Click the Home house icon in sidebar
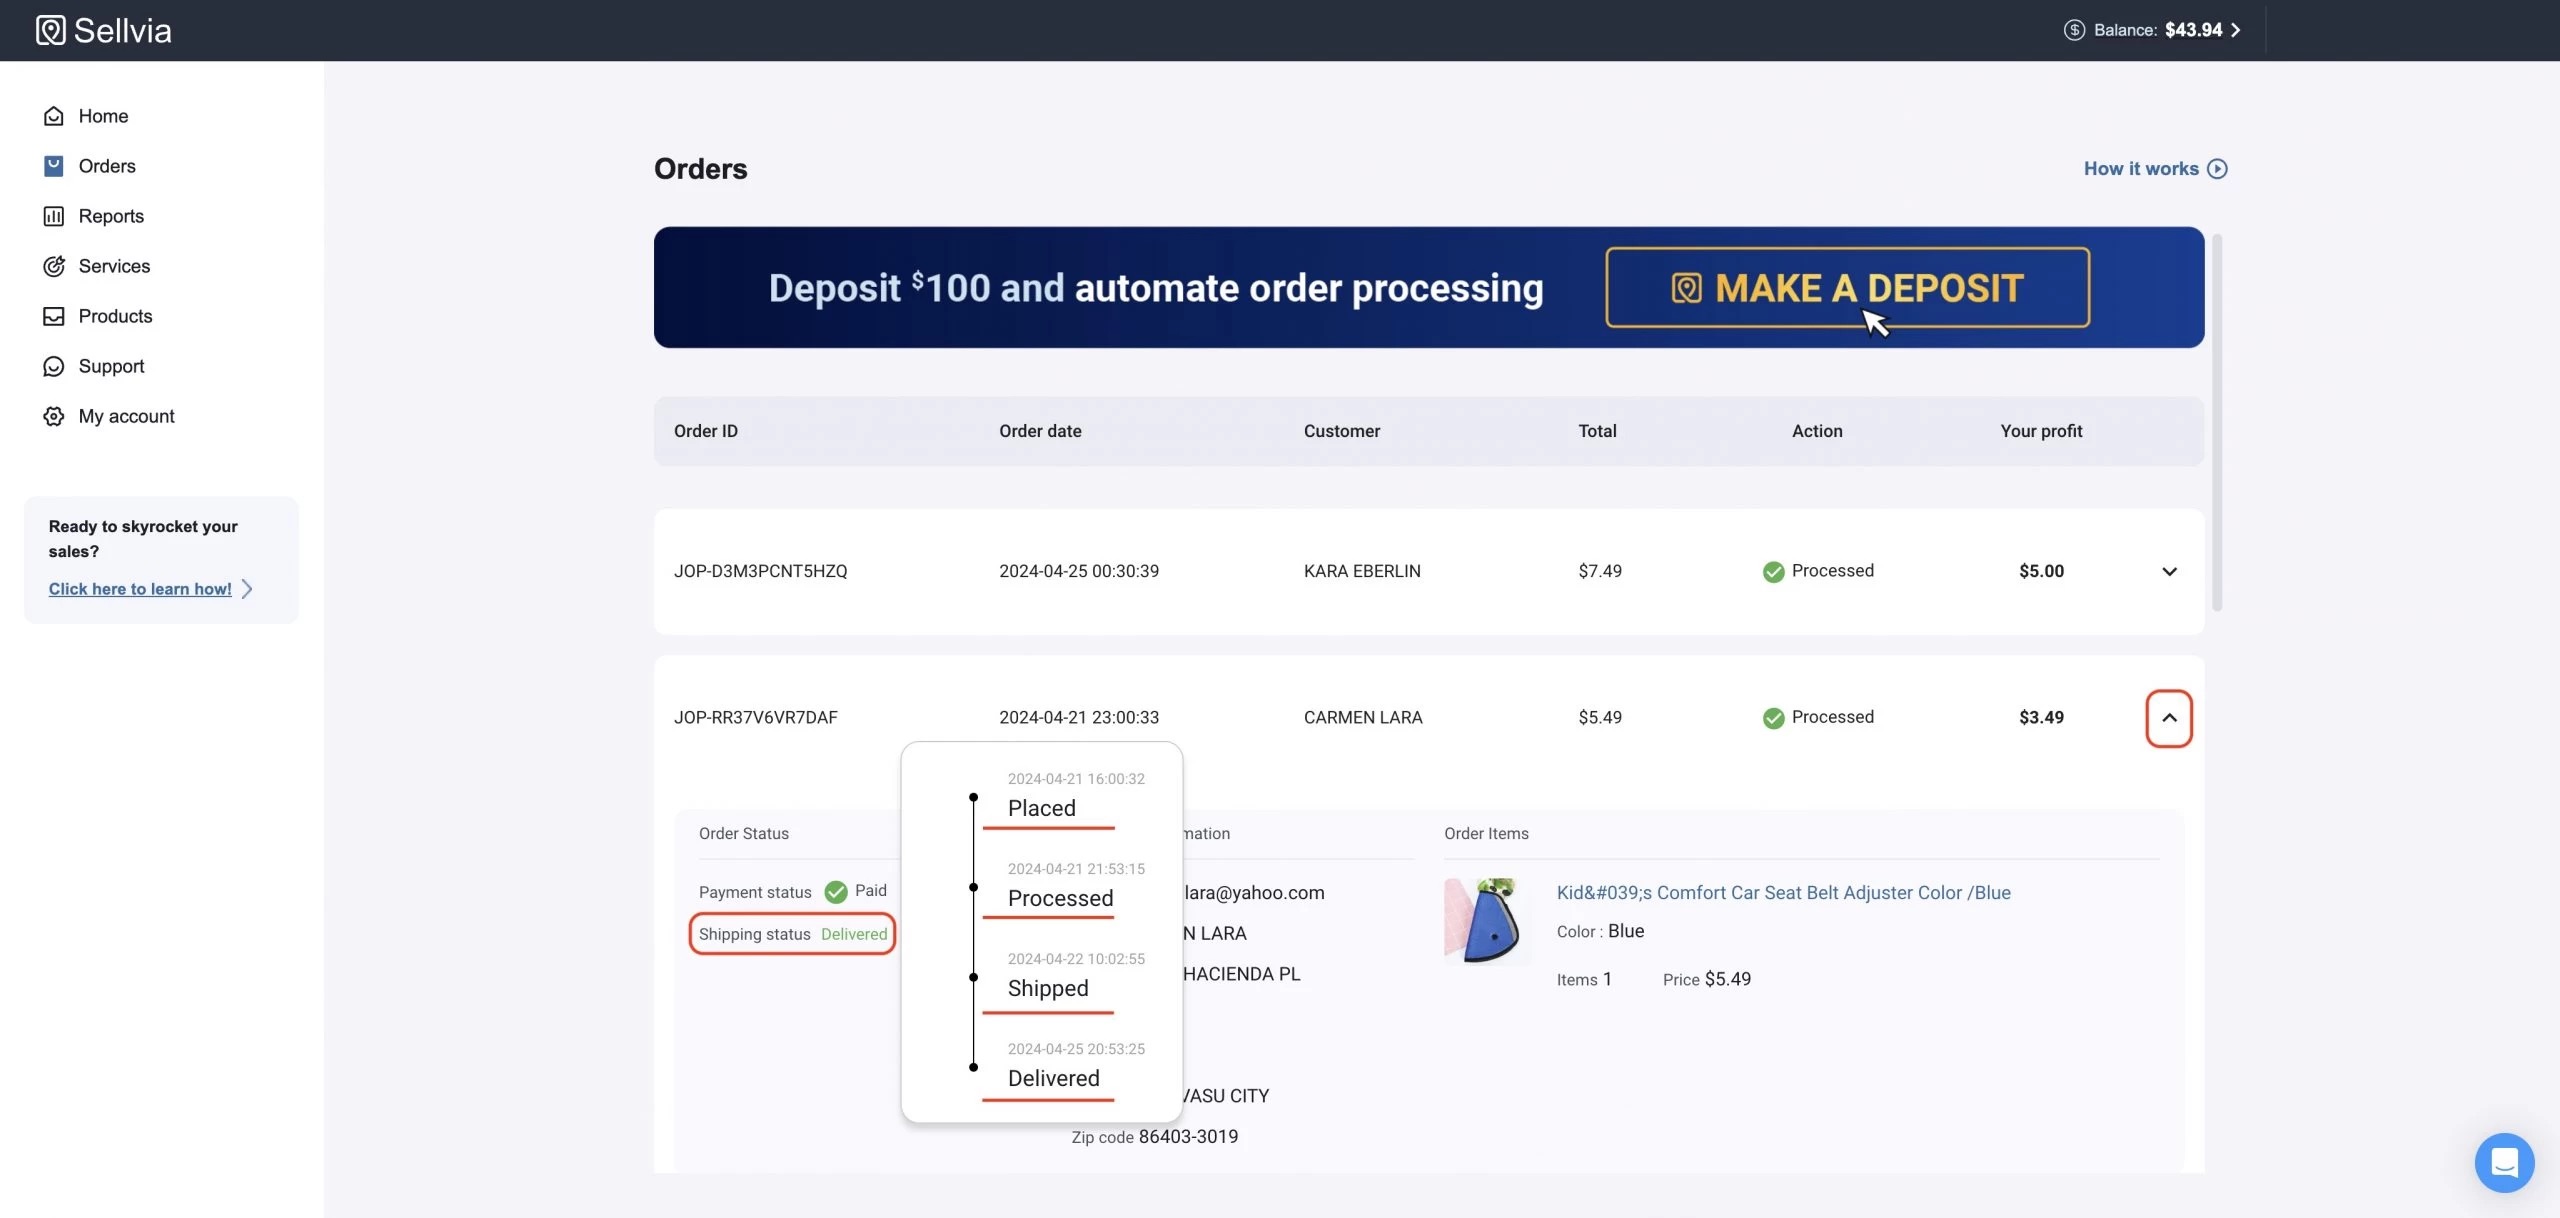Screen dimensions: 2560x1218 pos(54,116)
